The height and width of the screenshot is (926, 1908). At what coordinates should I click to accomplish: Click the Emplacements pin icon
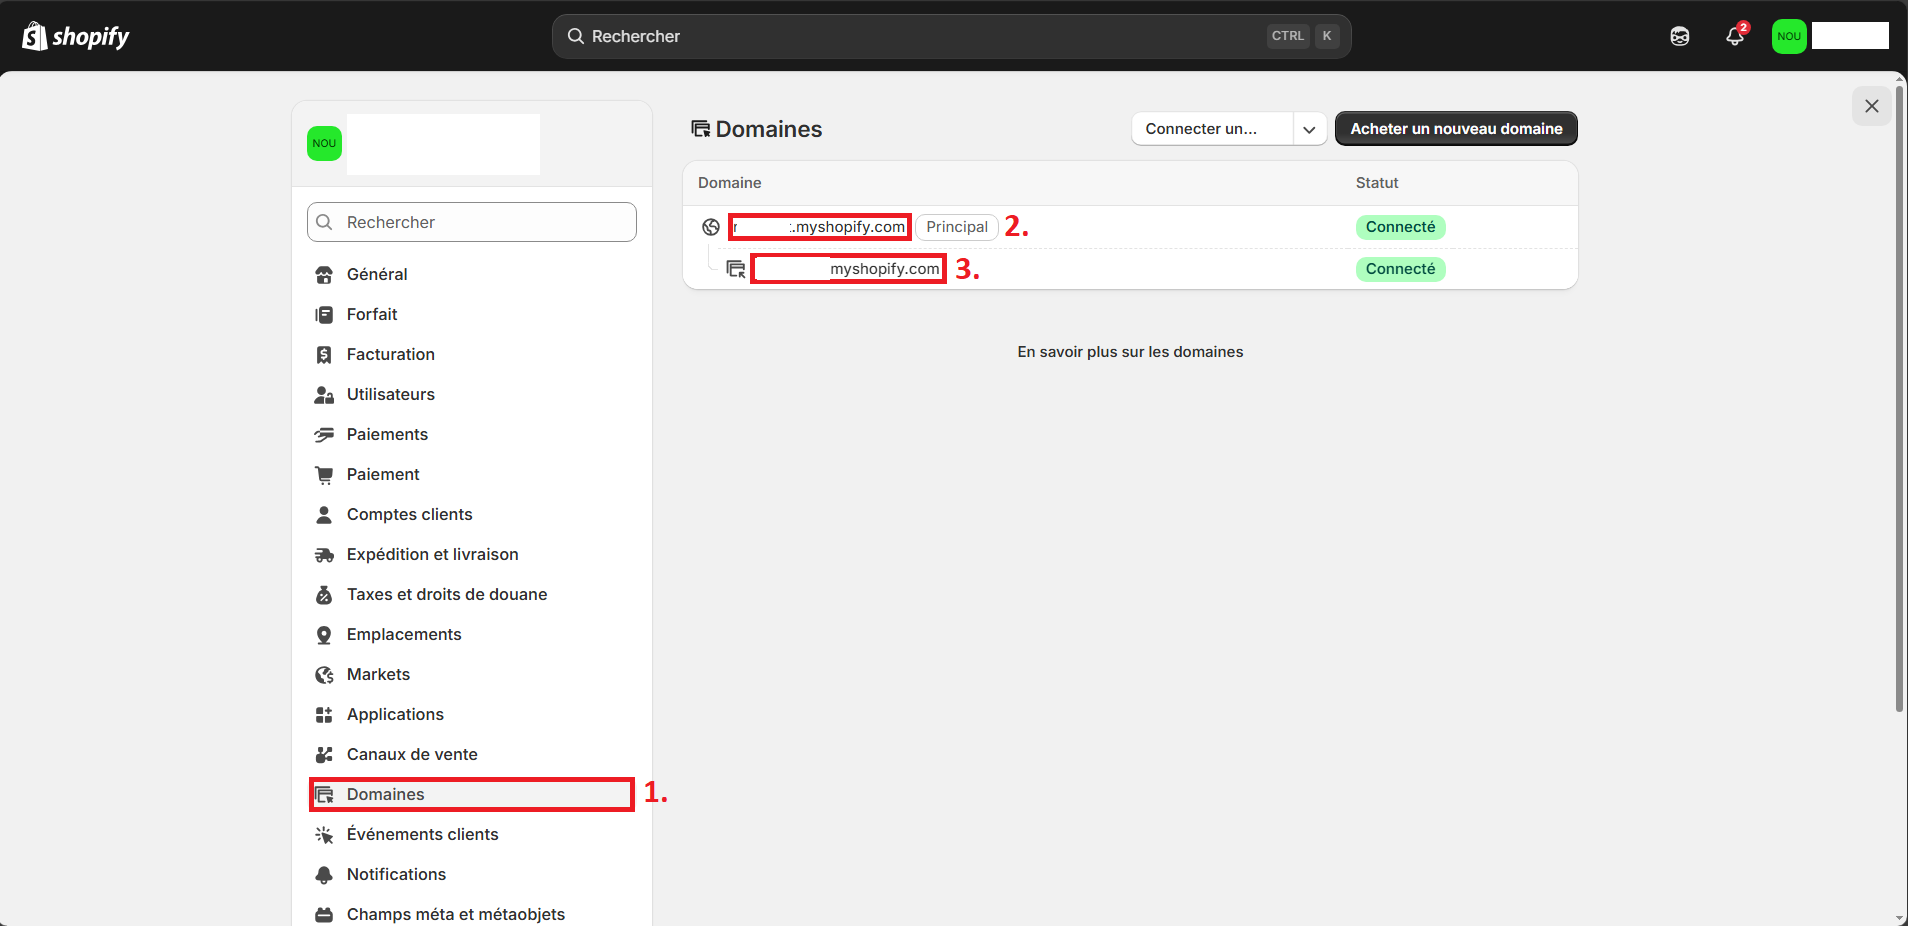pos(324,635)
